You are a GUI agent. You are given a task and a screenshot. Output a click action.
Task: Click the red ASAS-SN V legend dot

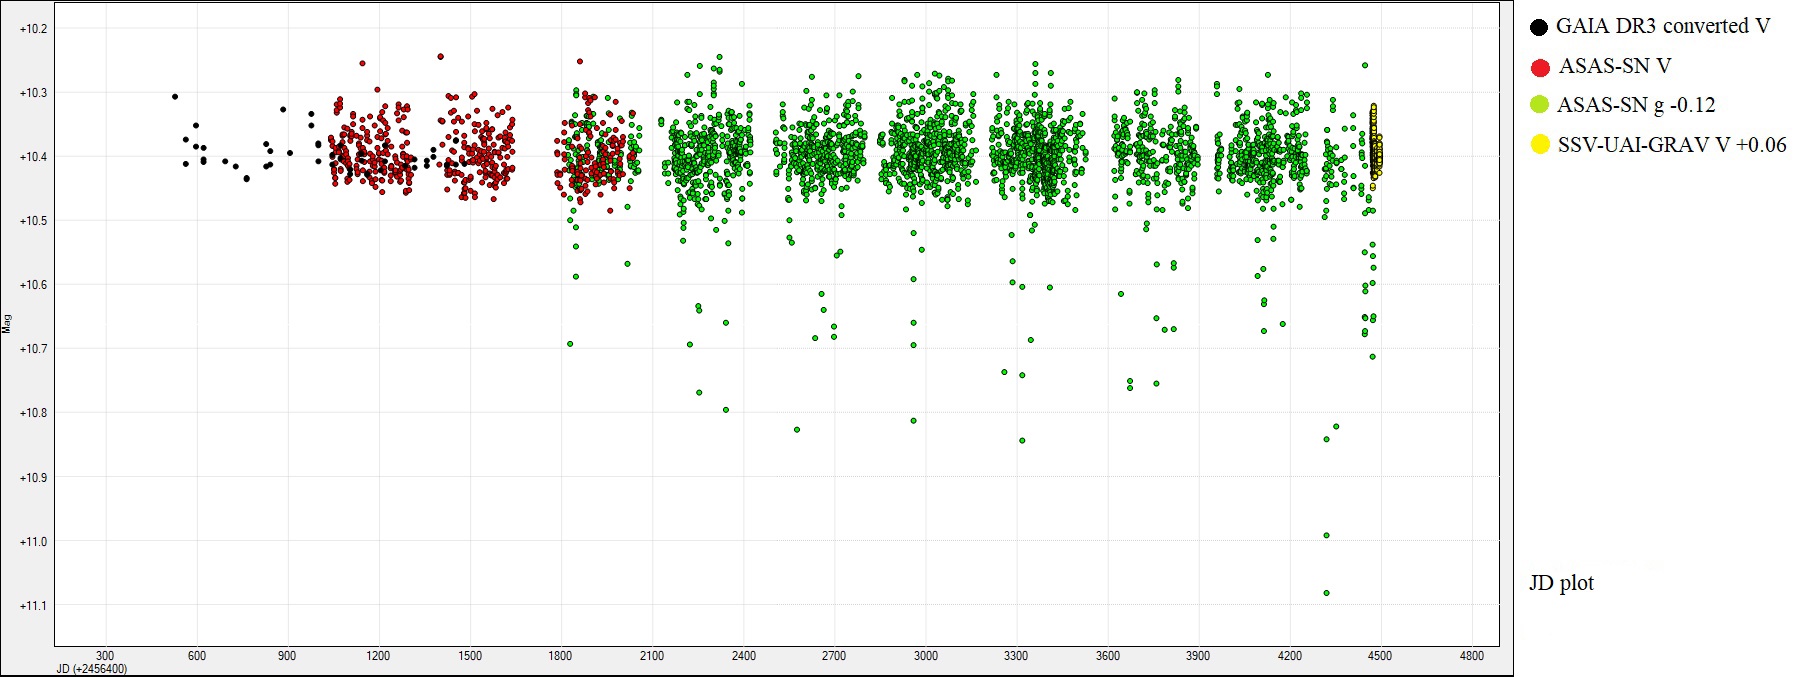tap(1540, 67)
